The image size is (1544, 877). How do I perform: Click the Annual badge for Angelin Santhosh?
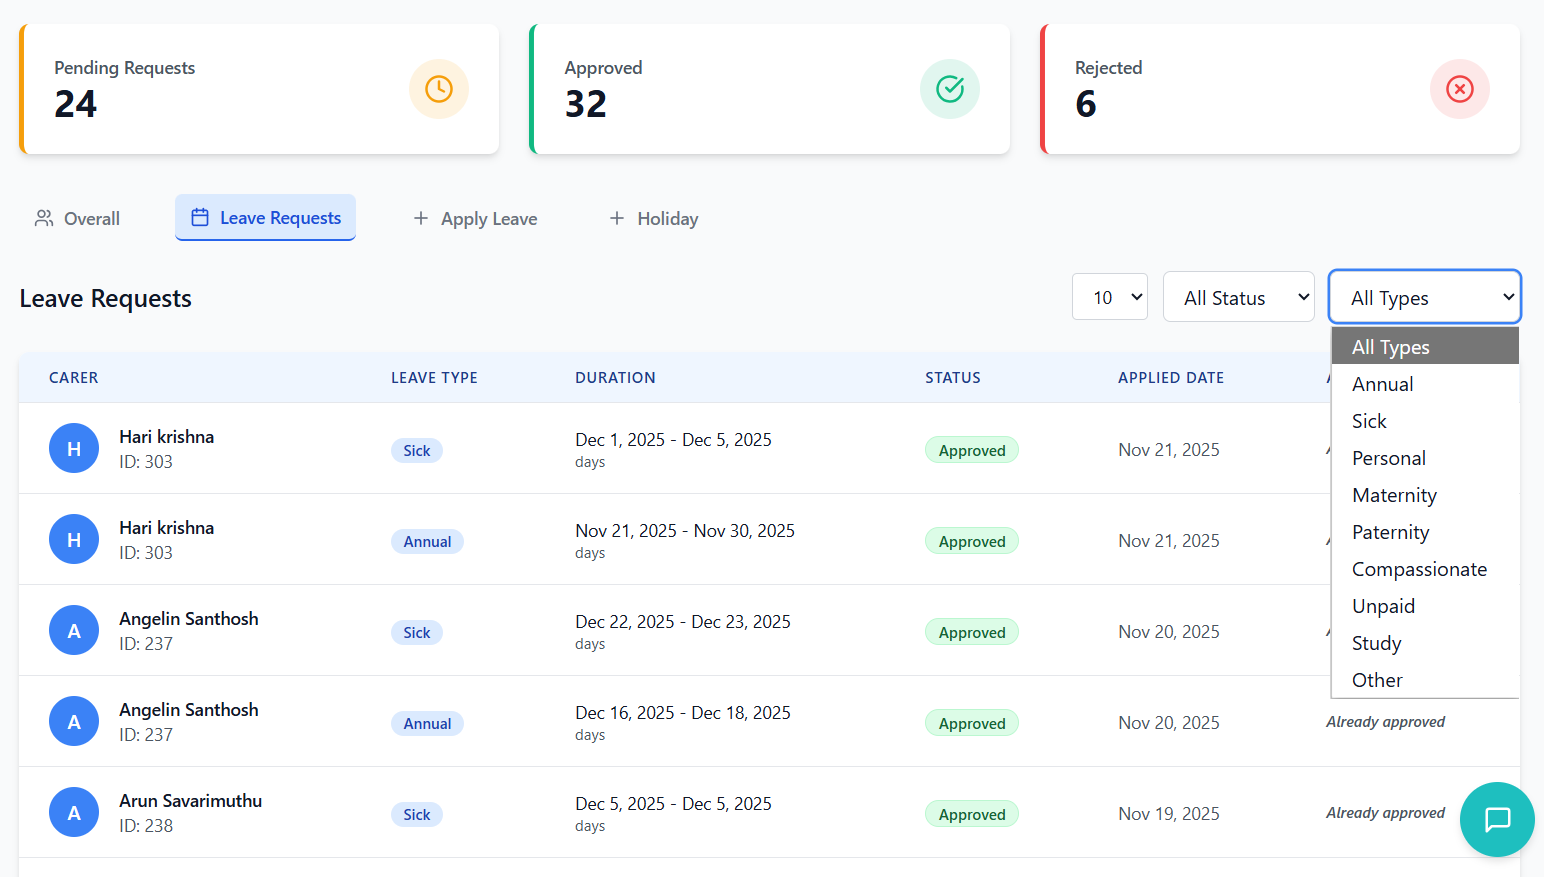(427, 723)
